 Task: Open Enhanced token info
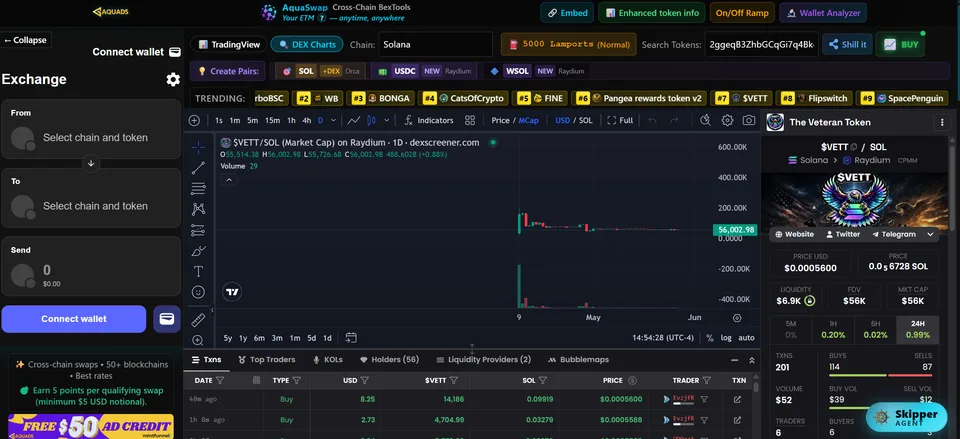[x=651, y=13]
